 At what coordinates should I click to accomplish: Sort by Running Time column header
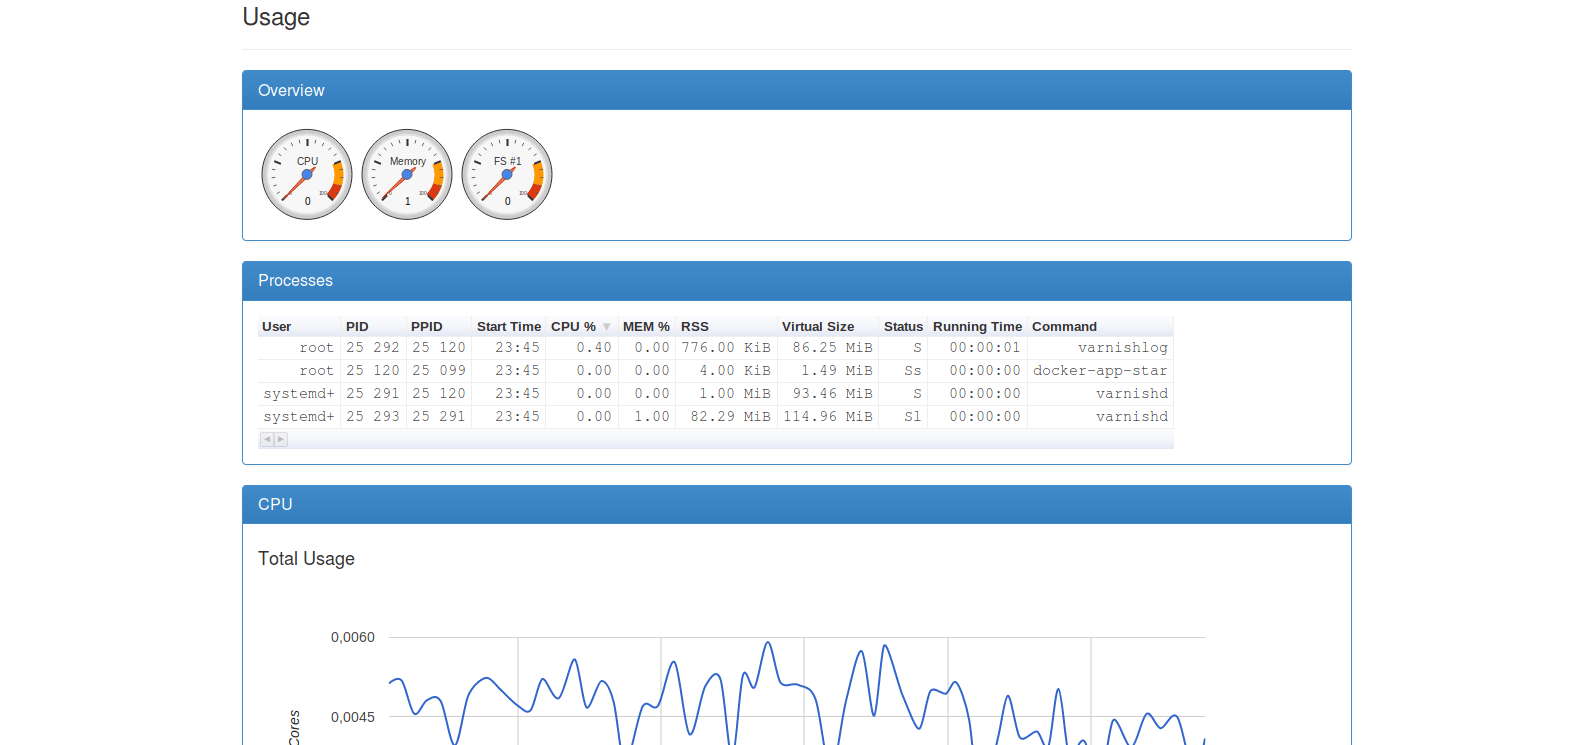977,327
